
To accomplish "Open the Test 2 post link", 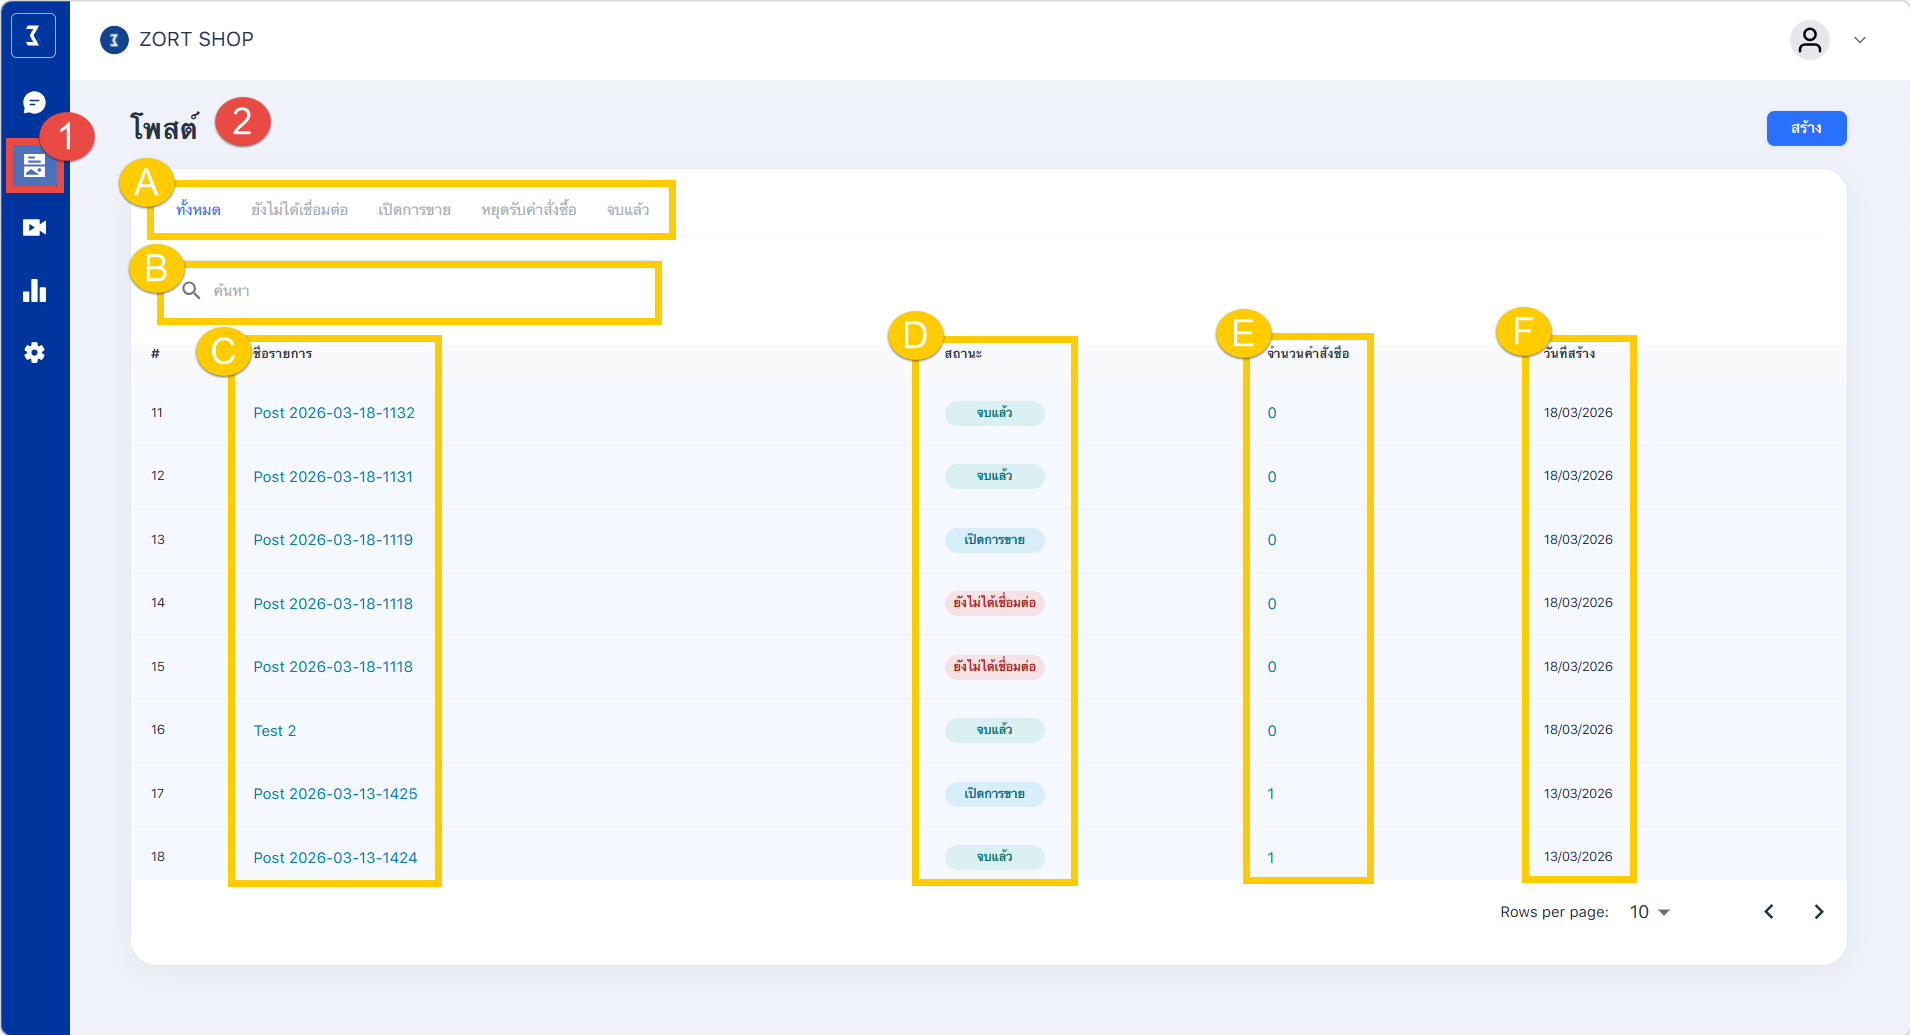I will click(x=275, y=731).
